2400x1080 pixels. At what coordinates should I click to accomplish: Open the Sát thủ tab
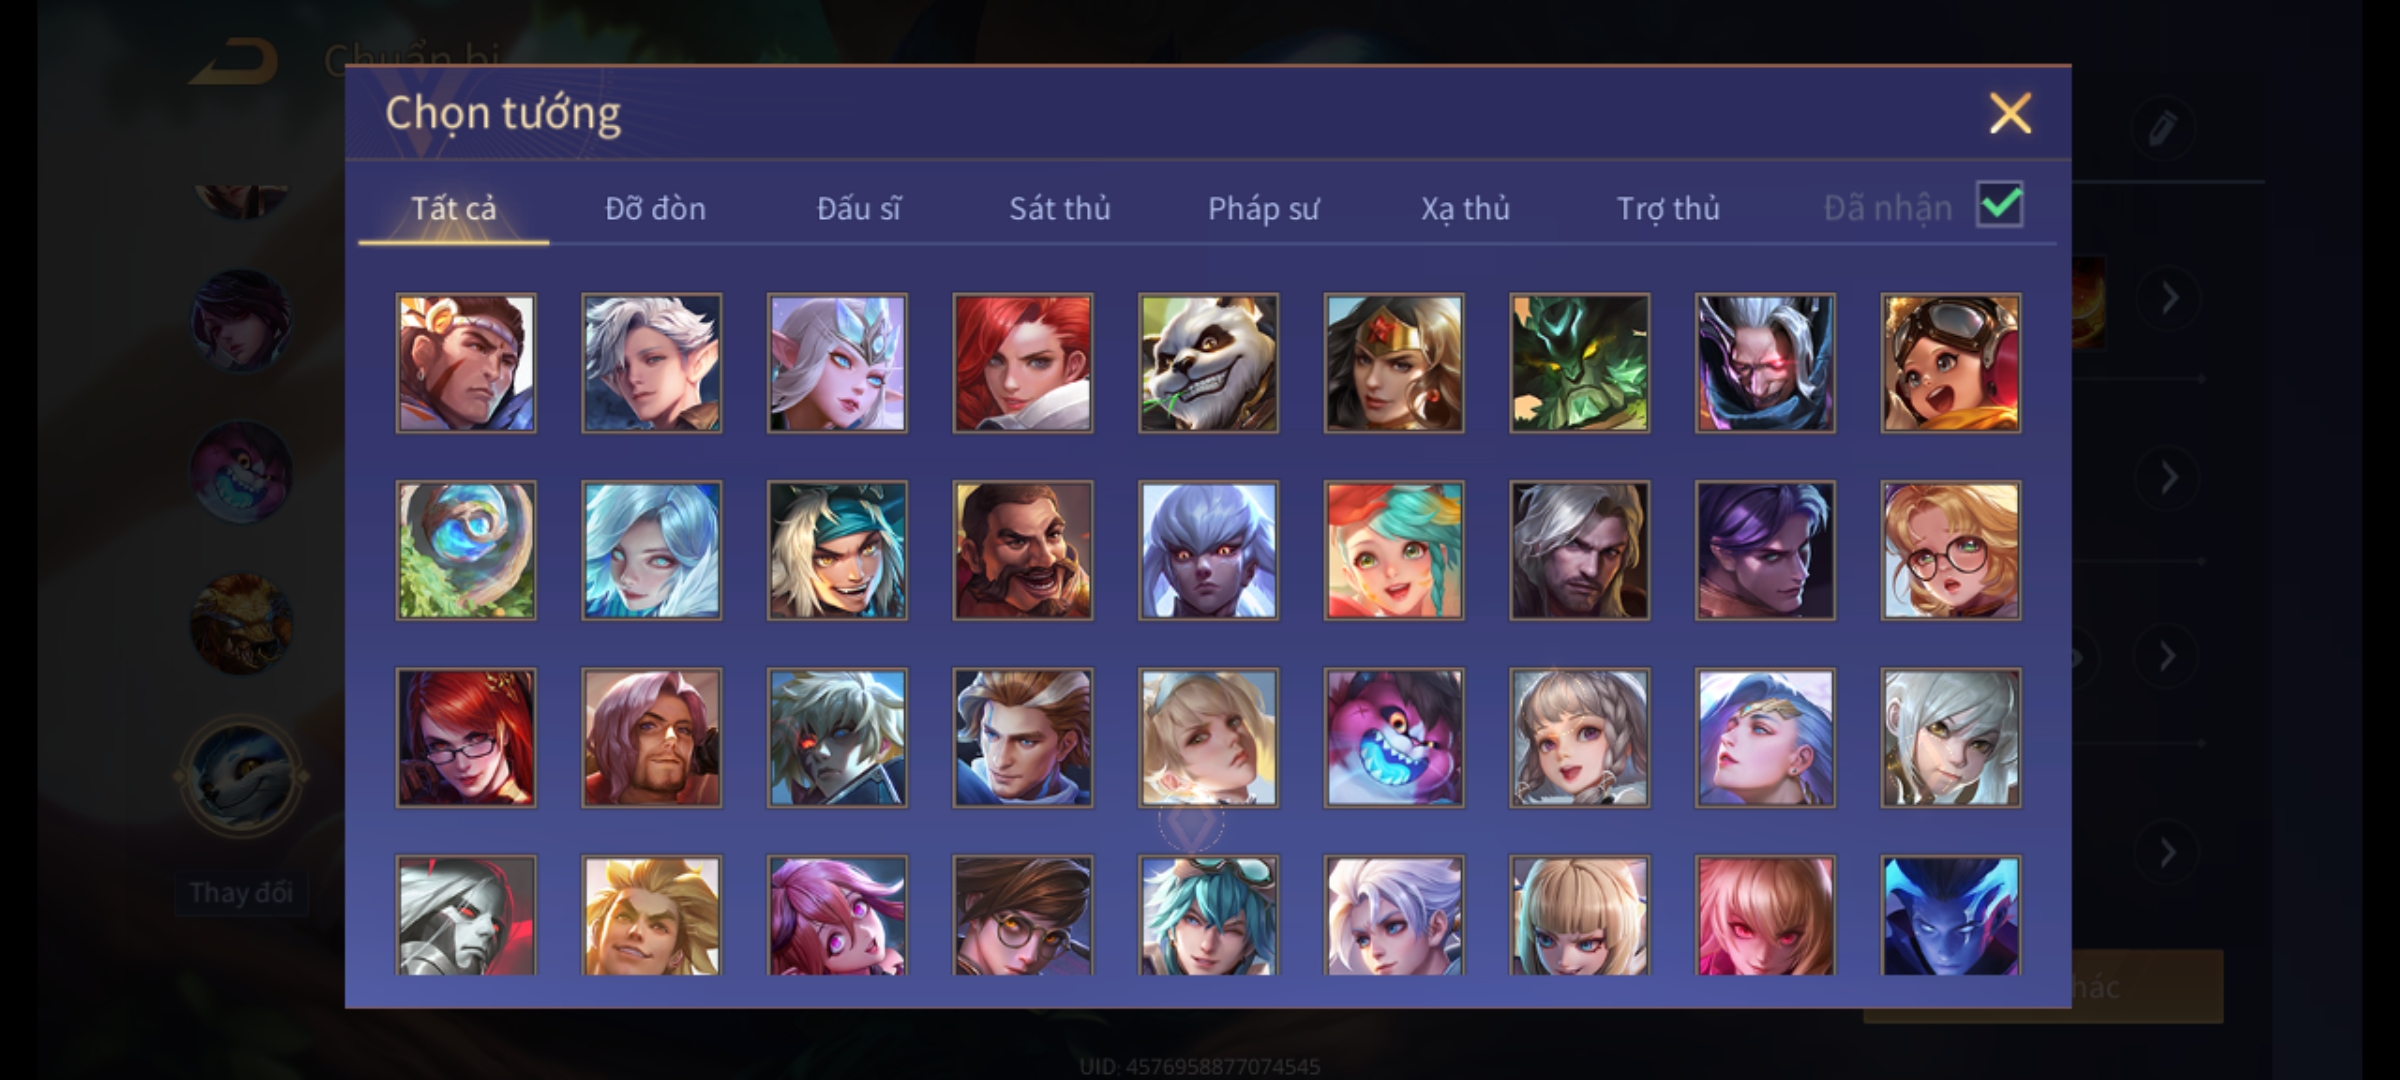point(1059,209)
